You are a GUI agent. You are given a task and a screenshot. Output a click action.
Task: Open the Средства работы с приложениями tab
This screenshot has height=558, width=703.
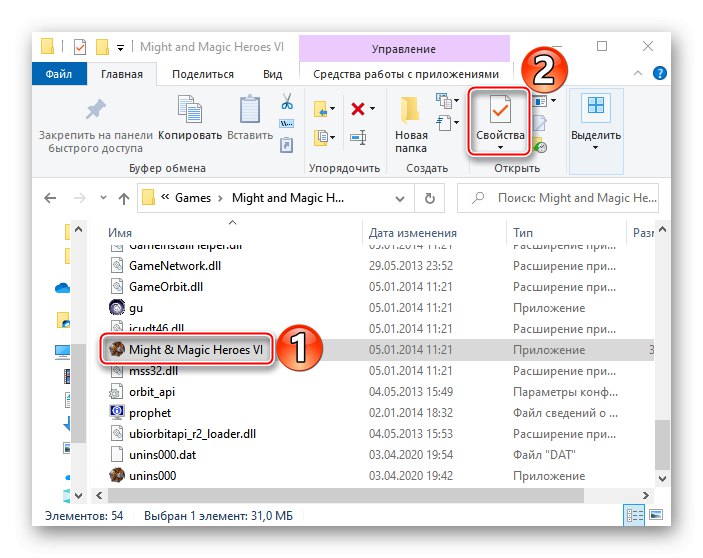click(406, 74)
